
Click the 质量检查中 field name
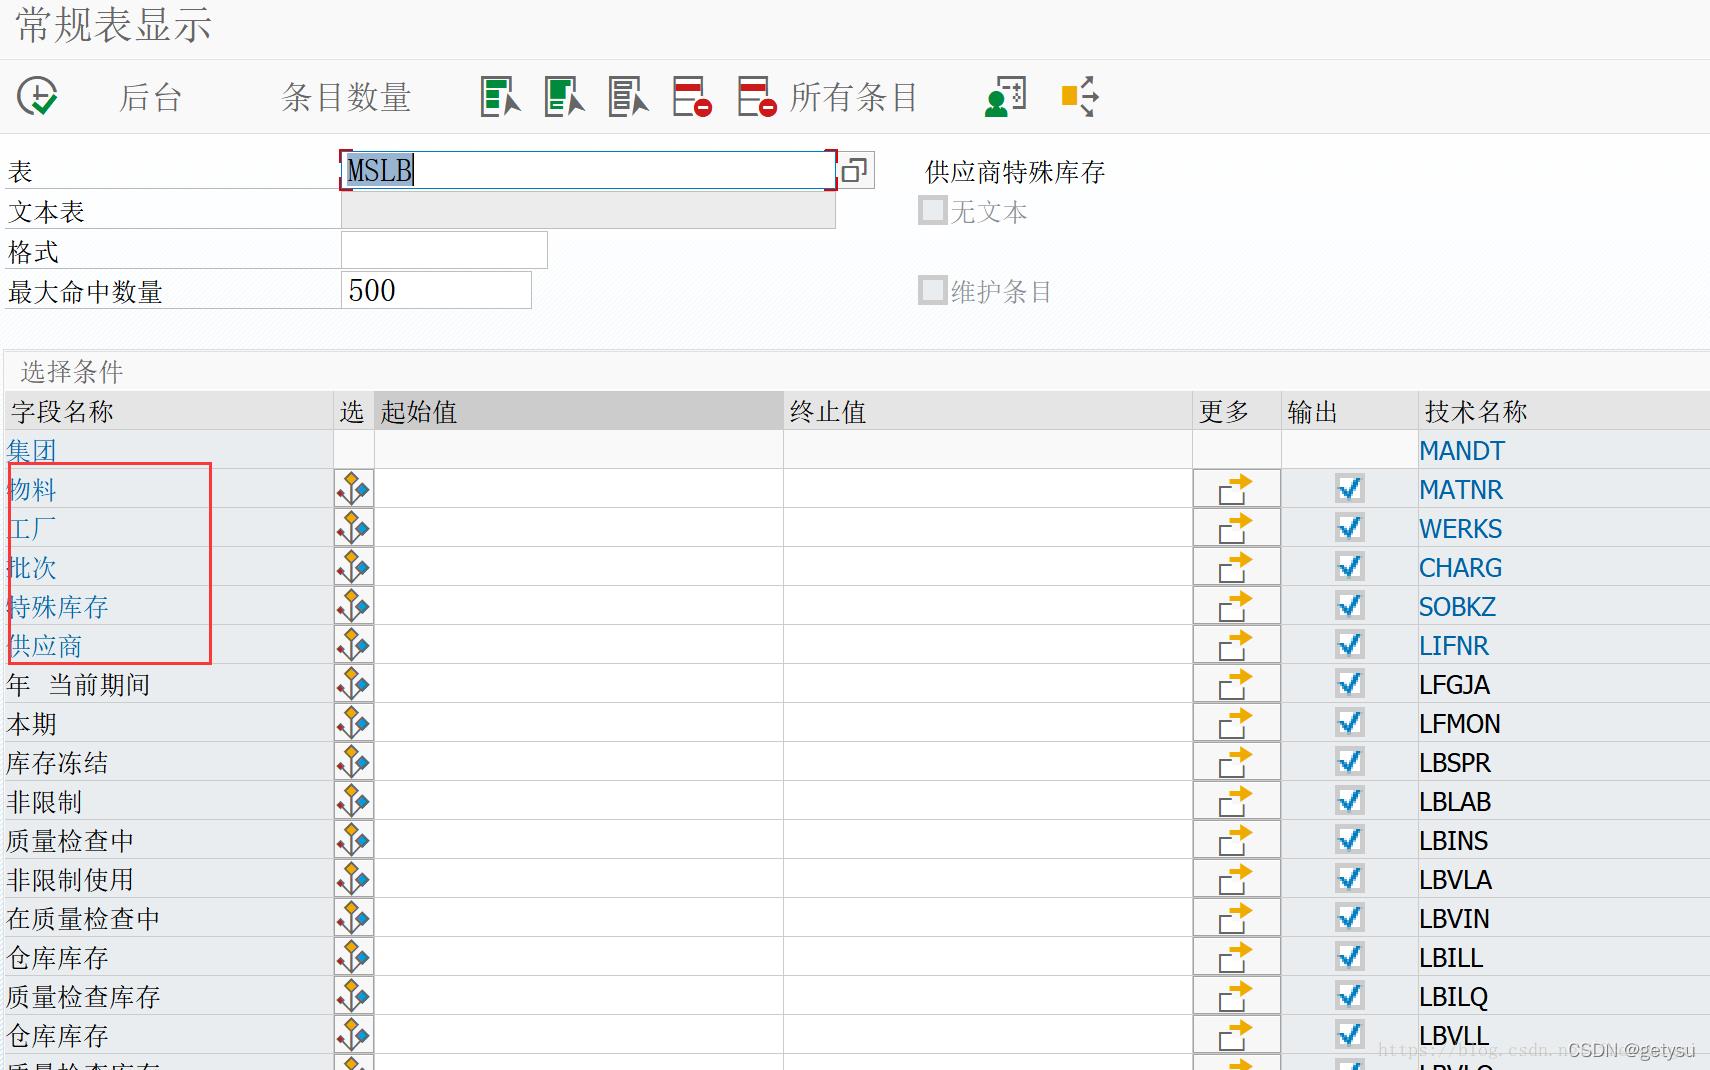pos(70,840)
